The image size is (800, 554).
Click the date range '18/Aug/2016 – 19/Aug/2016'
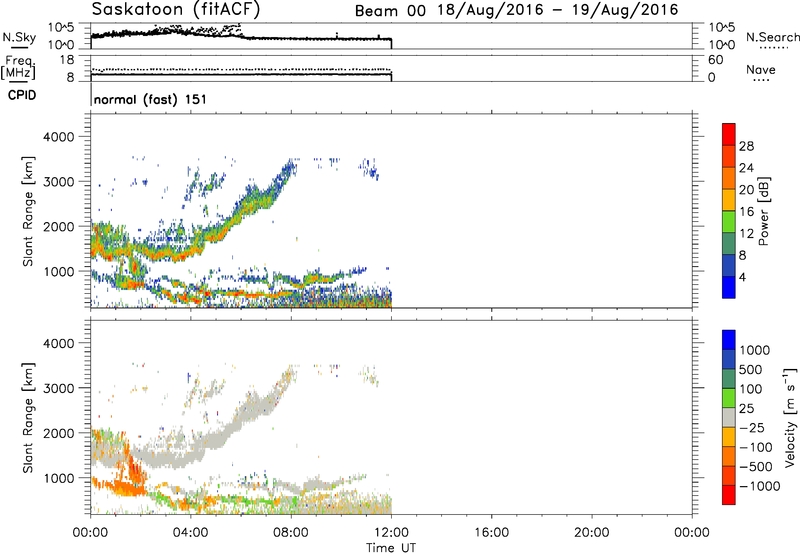(x=558, y=10)
